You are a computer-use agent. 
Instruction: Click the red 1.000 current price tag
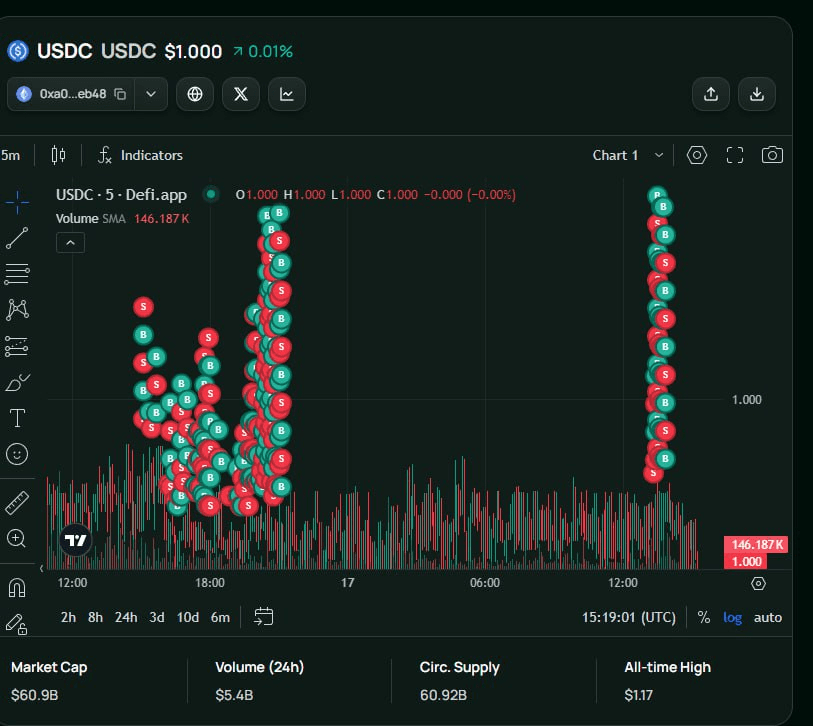(746, 561)
